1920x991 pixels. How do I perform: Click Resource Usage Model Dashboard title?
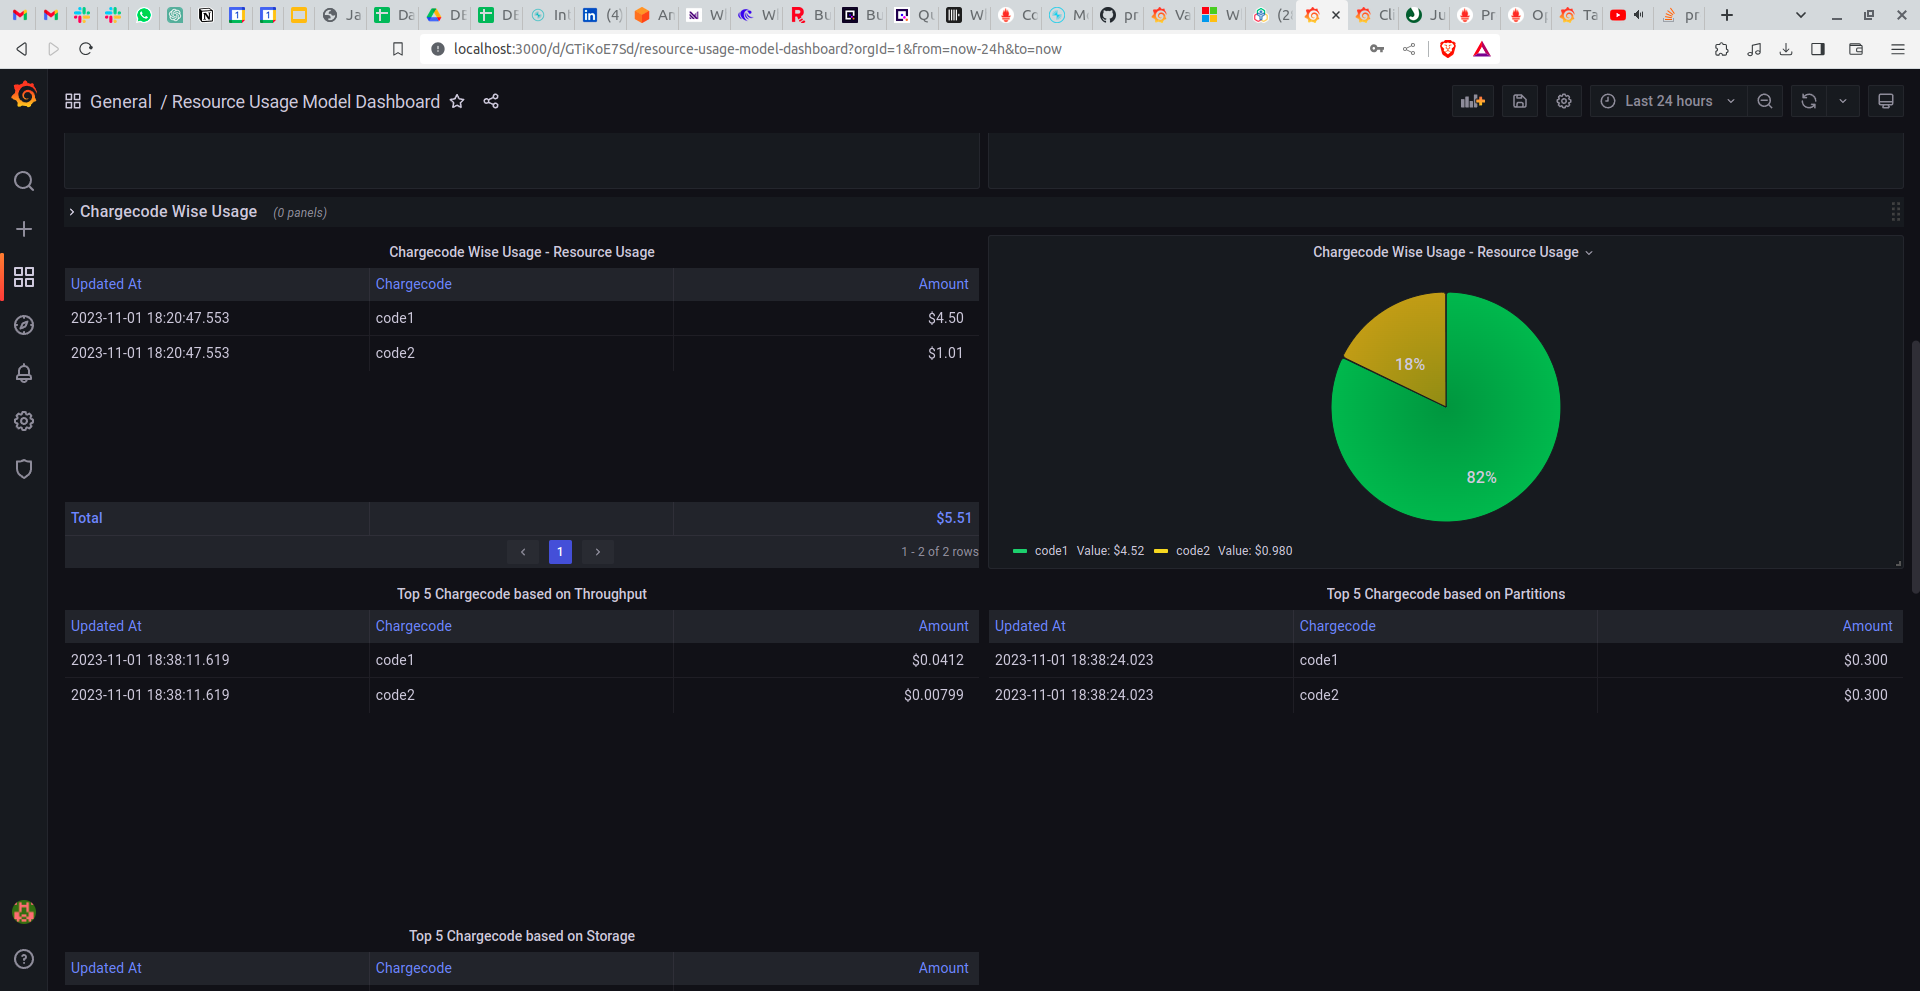306,101
